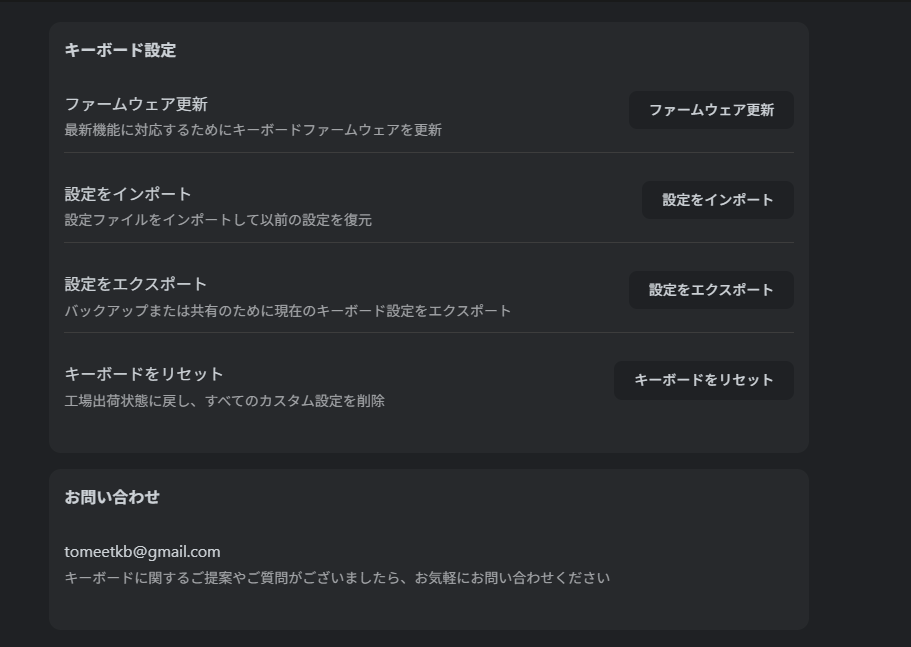Hit the キーボードをリセット button
The height and width of the screenshot is (647, 911).
[703, 380]
